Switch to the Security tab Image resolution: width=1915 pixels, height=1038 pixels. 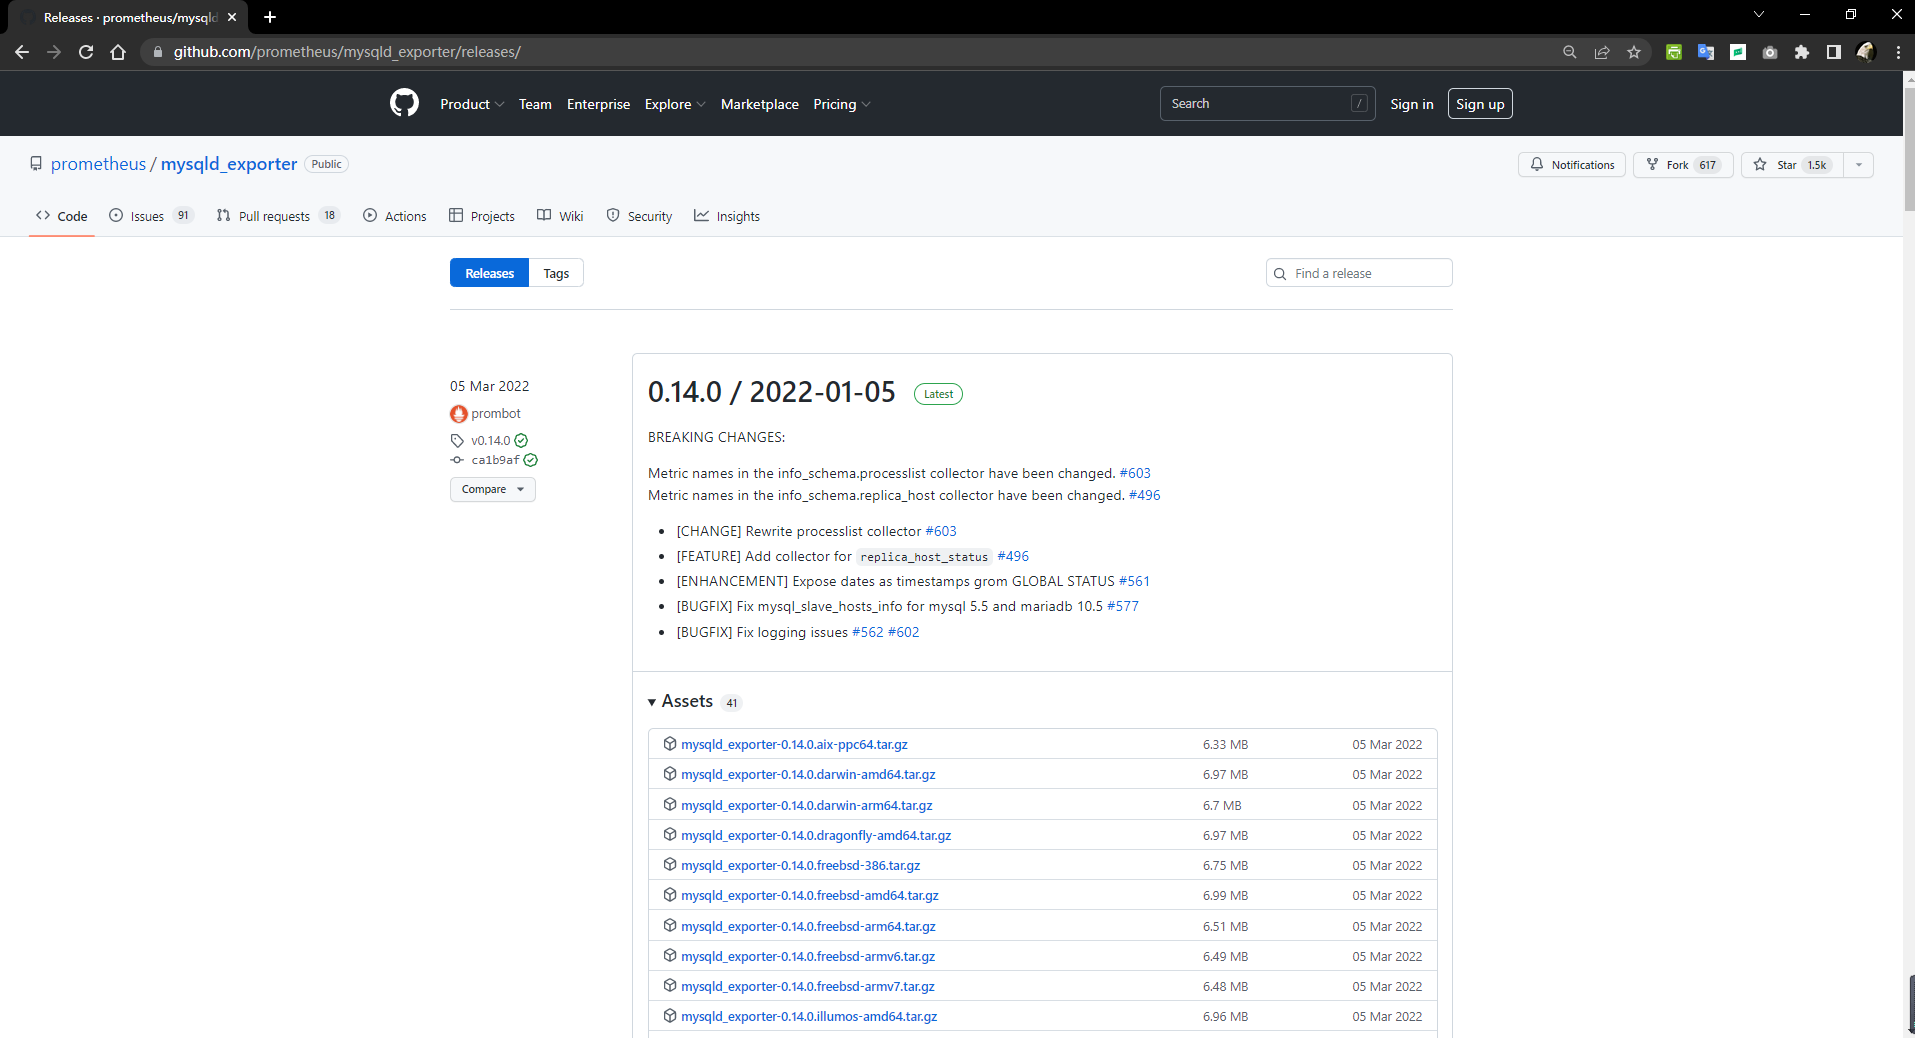(639, 216)
